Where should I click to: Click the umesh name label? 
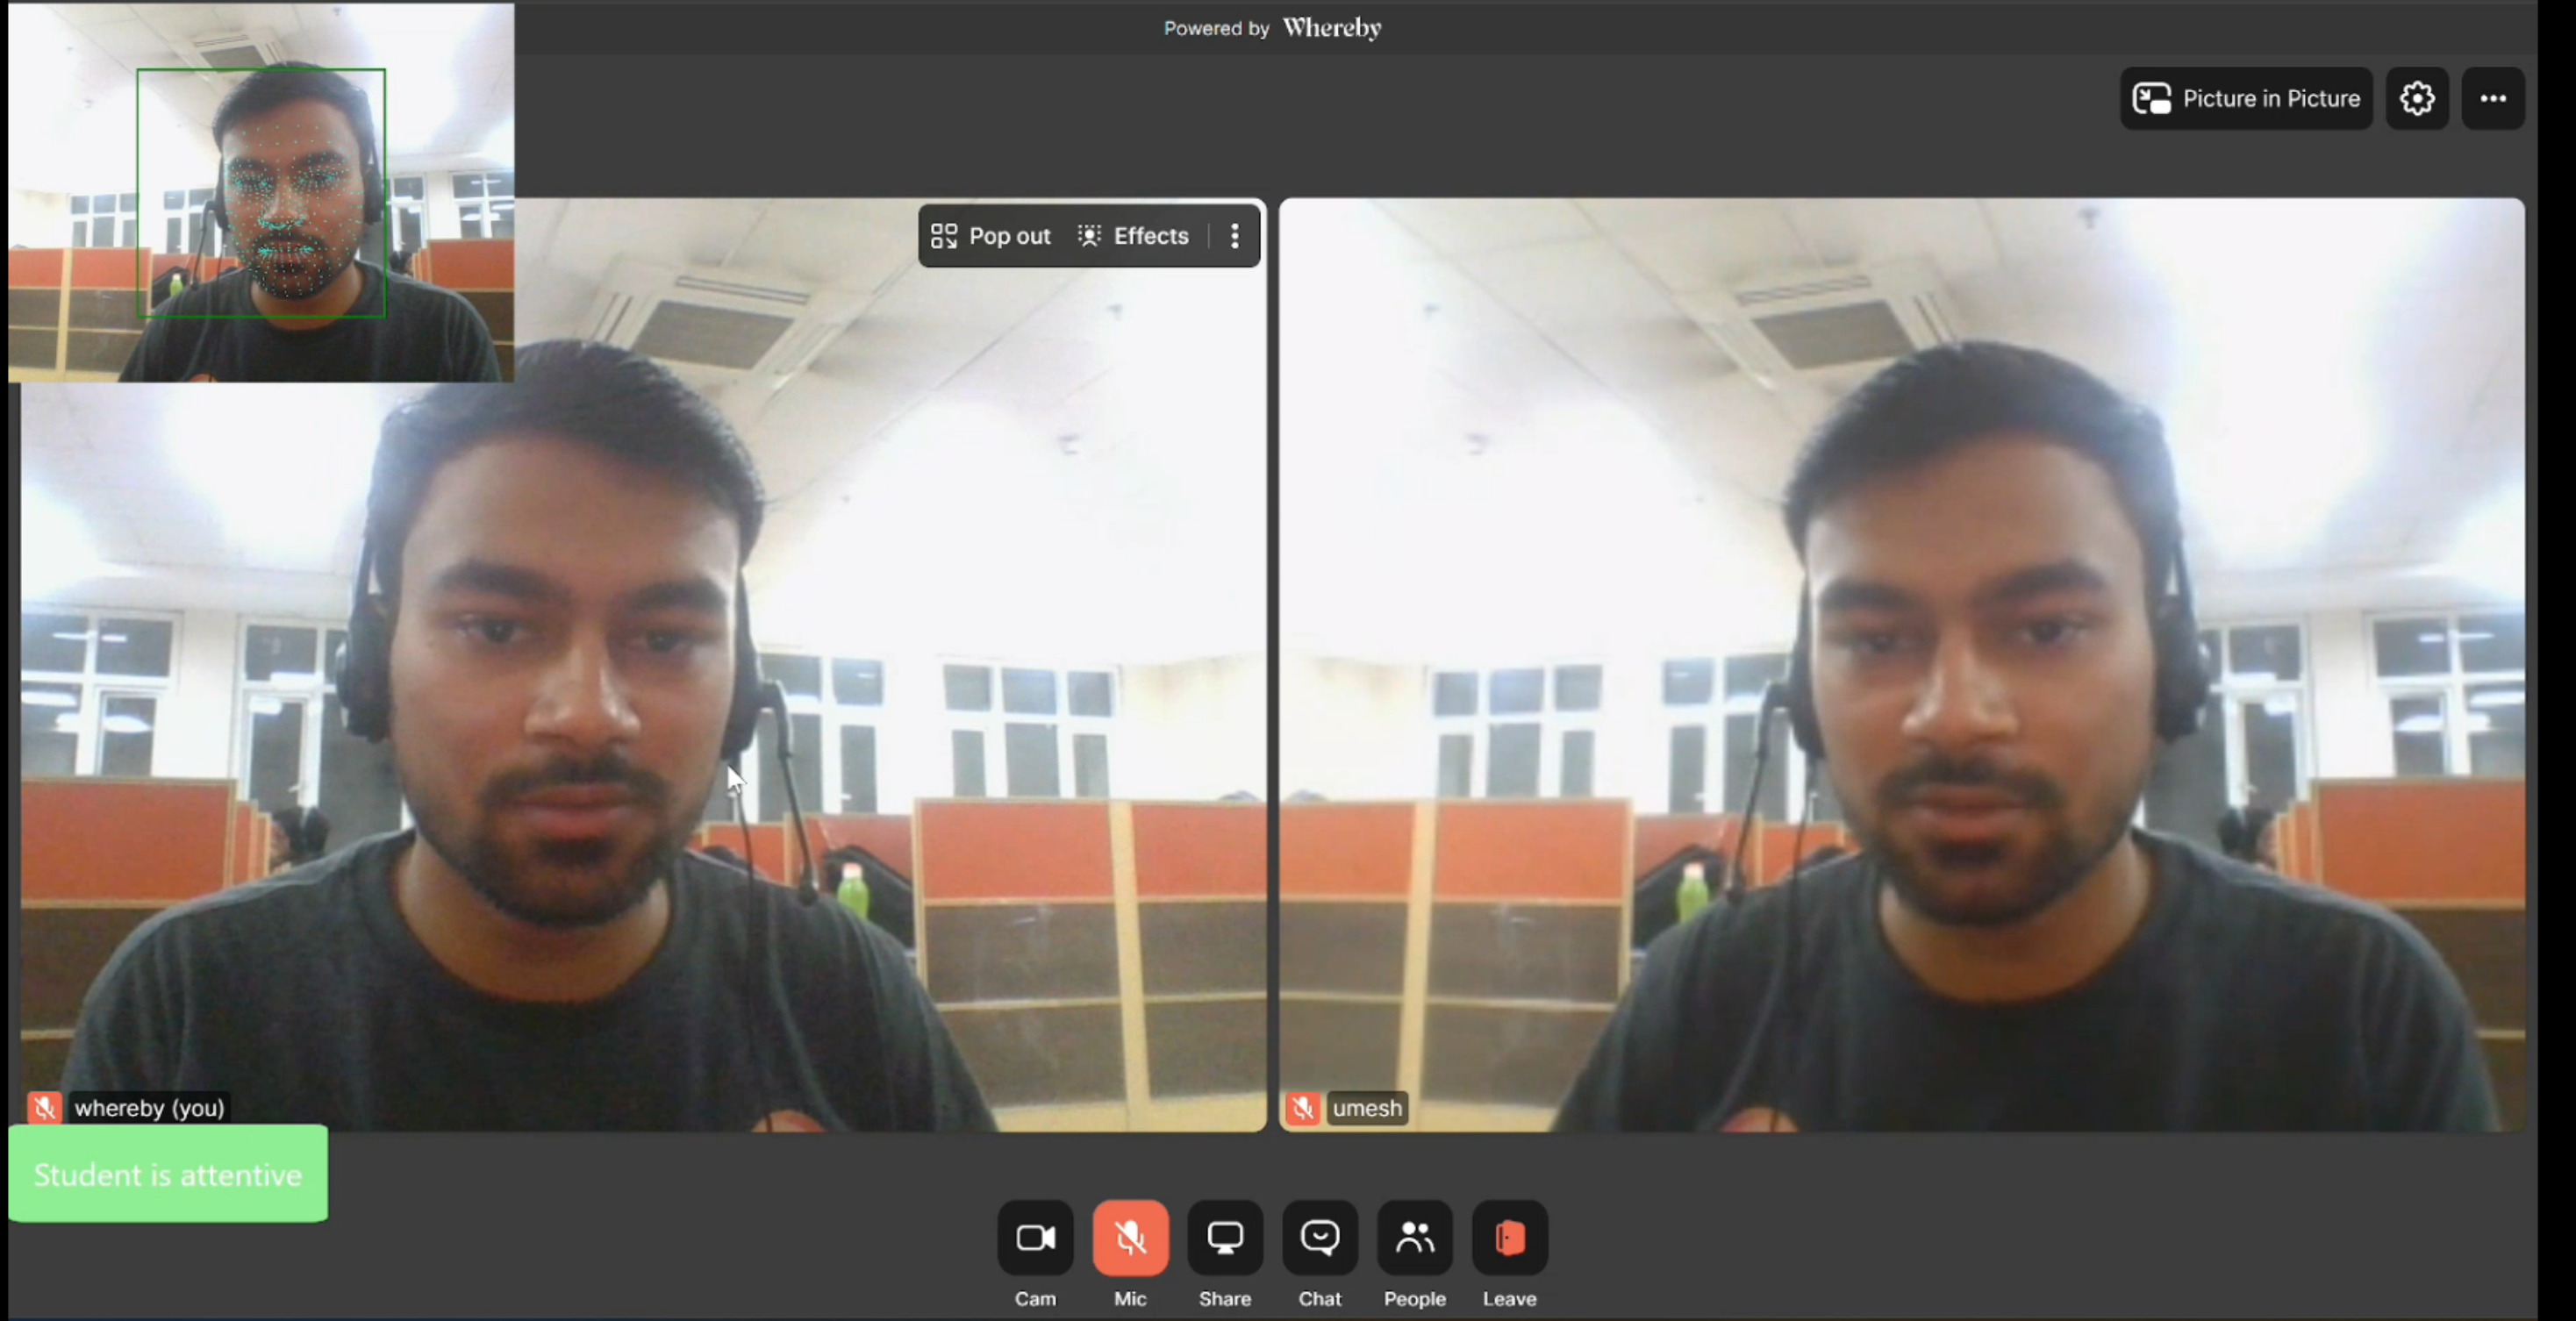(x=1367, y=1108)
